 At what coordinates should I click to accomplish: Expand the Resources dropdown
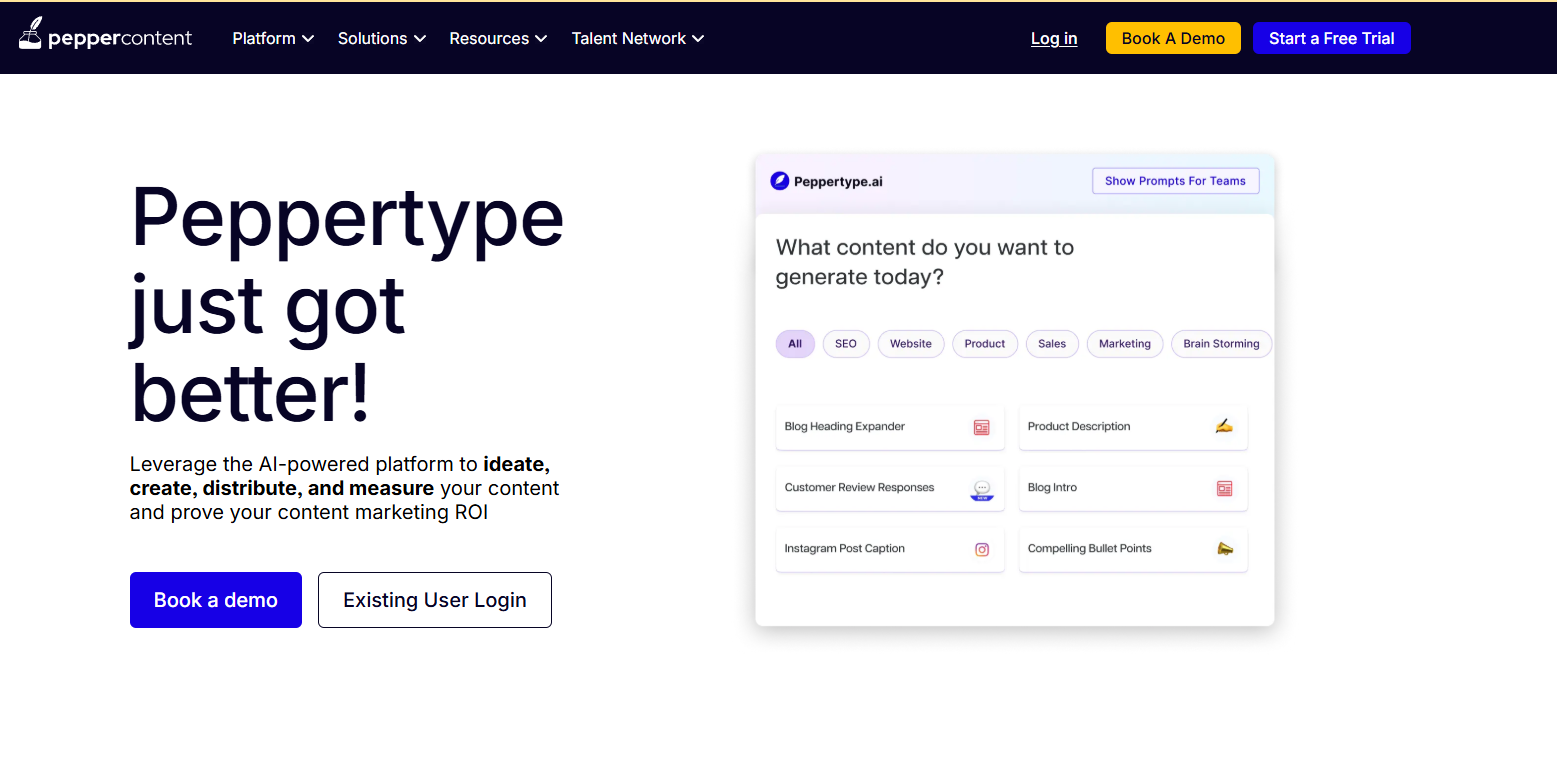pos(498,38)
